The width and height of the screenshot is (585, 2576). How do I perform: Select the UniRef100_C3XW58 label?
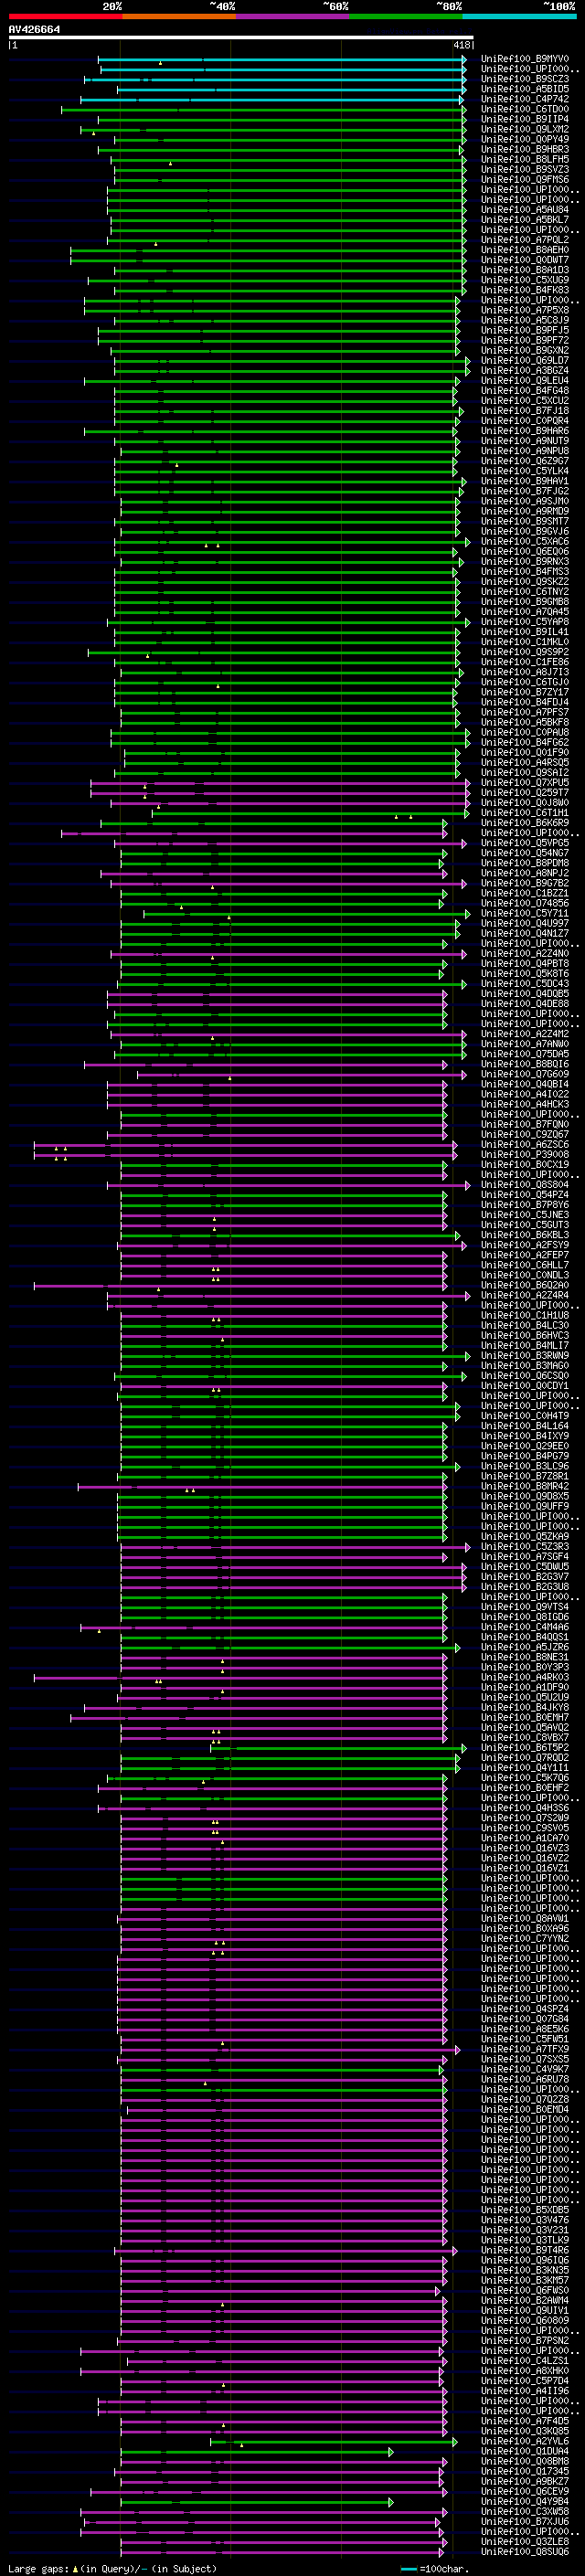tap(524, 2512)
